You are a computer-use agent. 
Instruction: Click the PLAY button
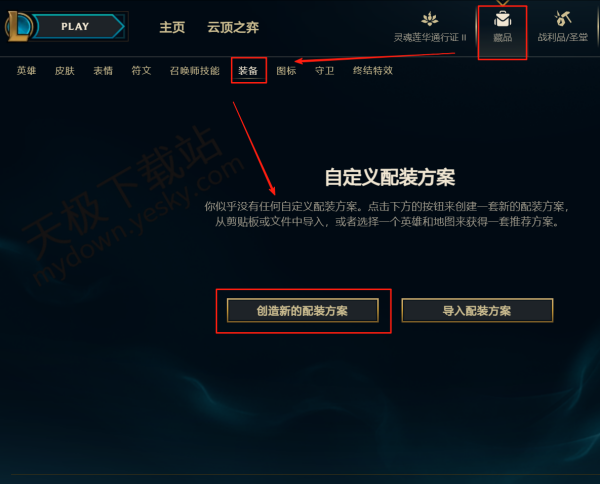point(80,26)
